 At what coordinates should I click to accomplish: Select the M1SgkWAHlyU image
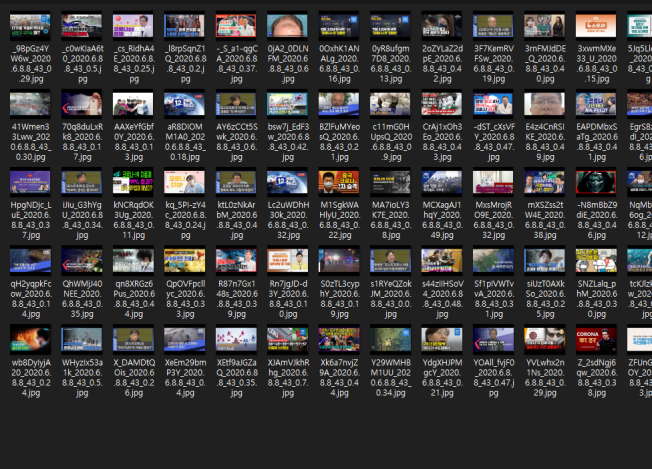[339, 182]
